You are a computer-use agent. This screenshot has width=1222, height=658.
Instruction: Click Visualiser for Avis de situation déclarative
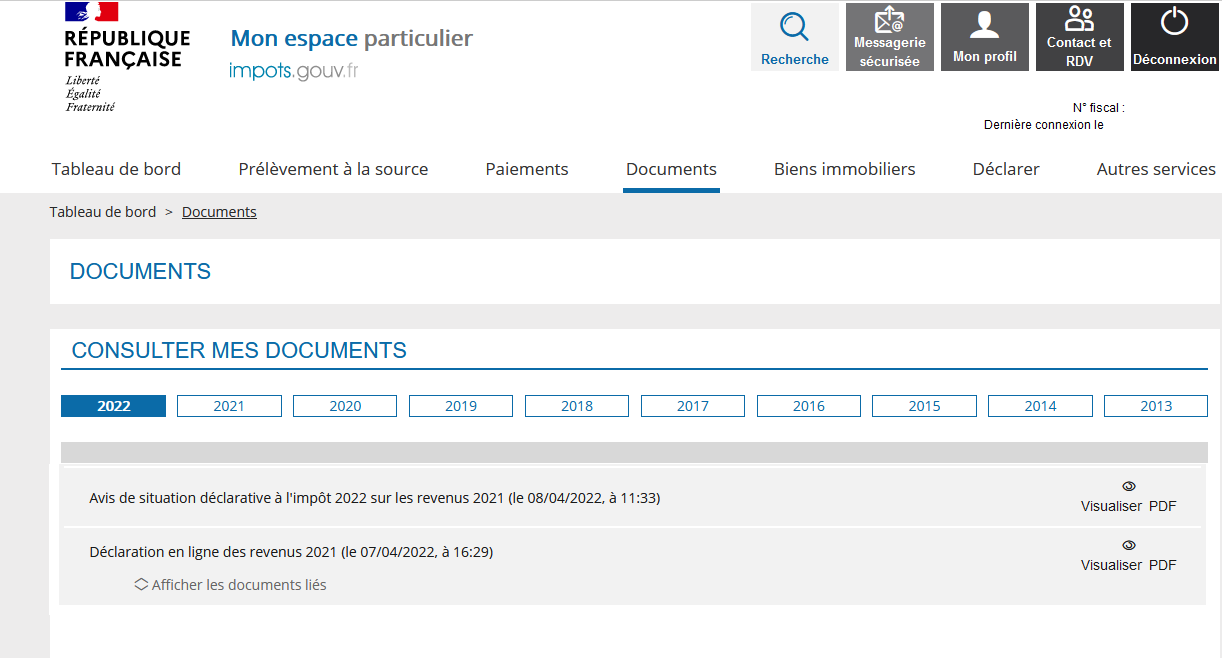pyautogui.click(x=1111, y=506)
